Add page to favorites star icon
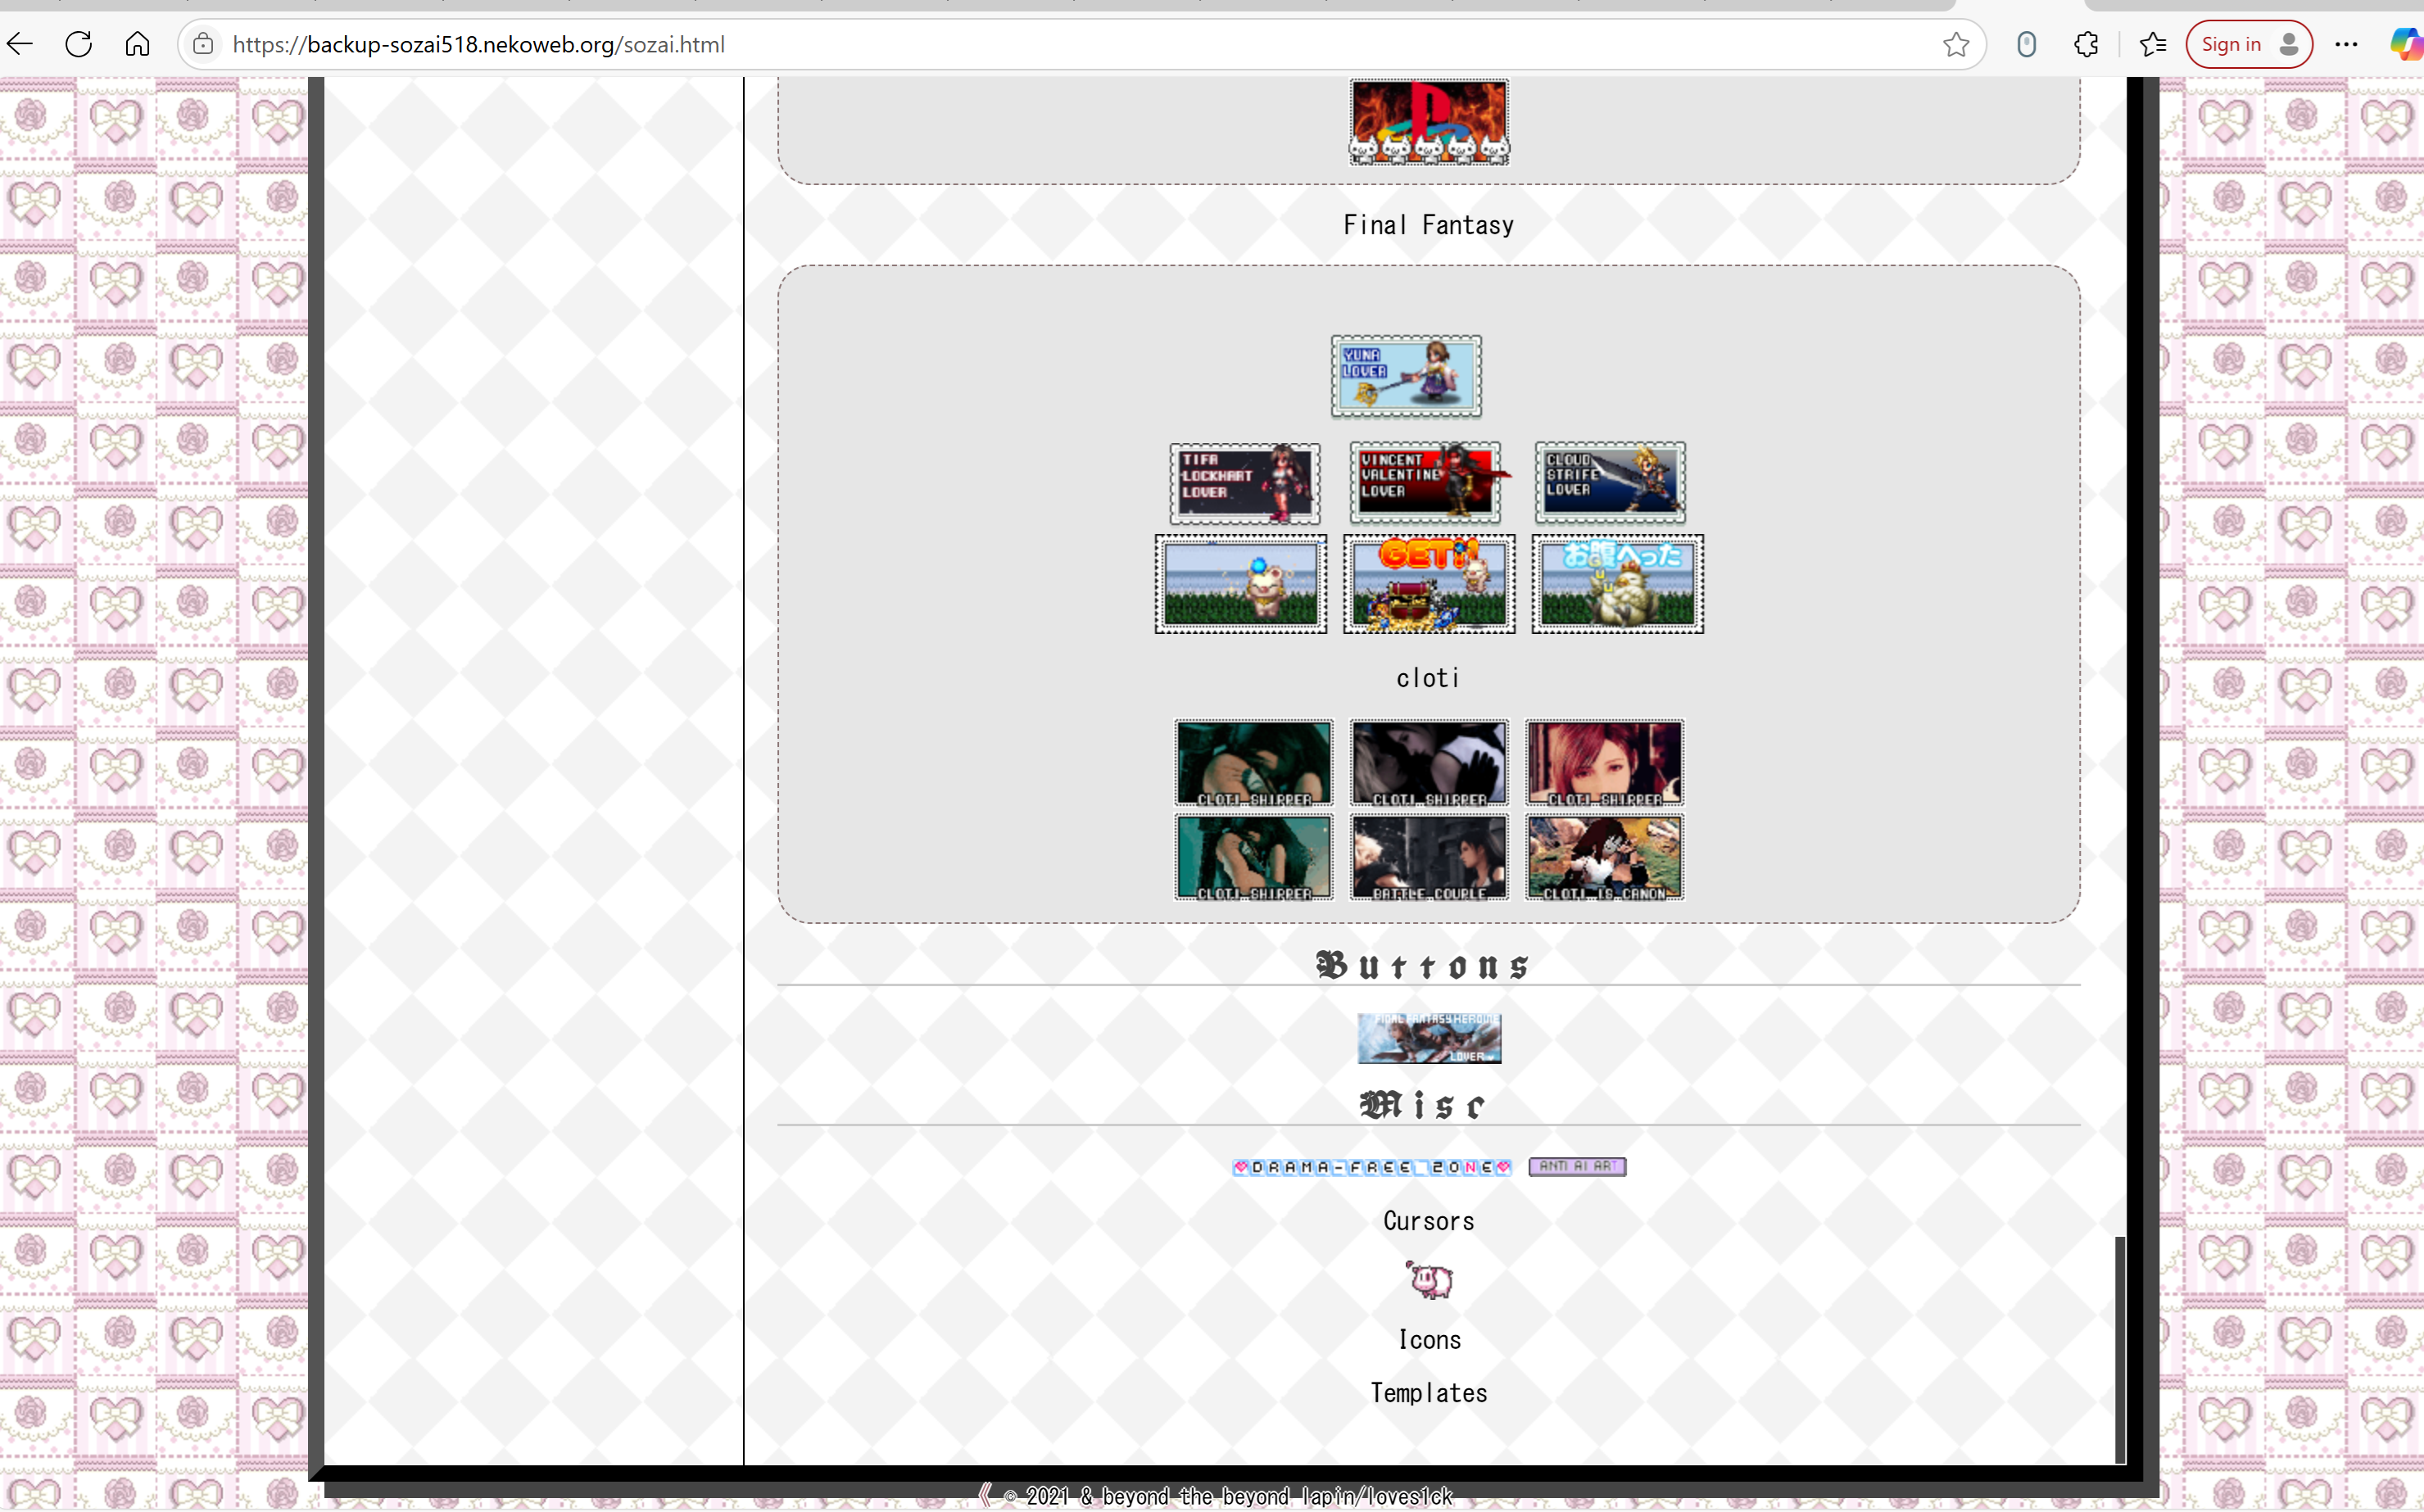The height and width of the screenshot is (1512, 2424). 1956,44
